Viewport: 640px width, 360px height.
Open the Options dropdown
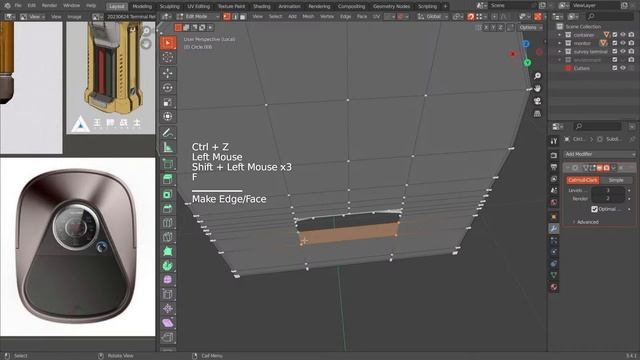click(x=530, y=27)
